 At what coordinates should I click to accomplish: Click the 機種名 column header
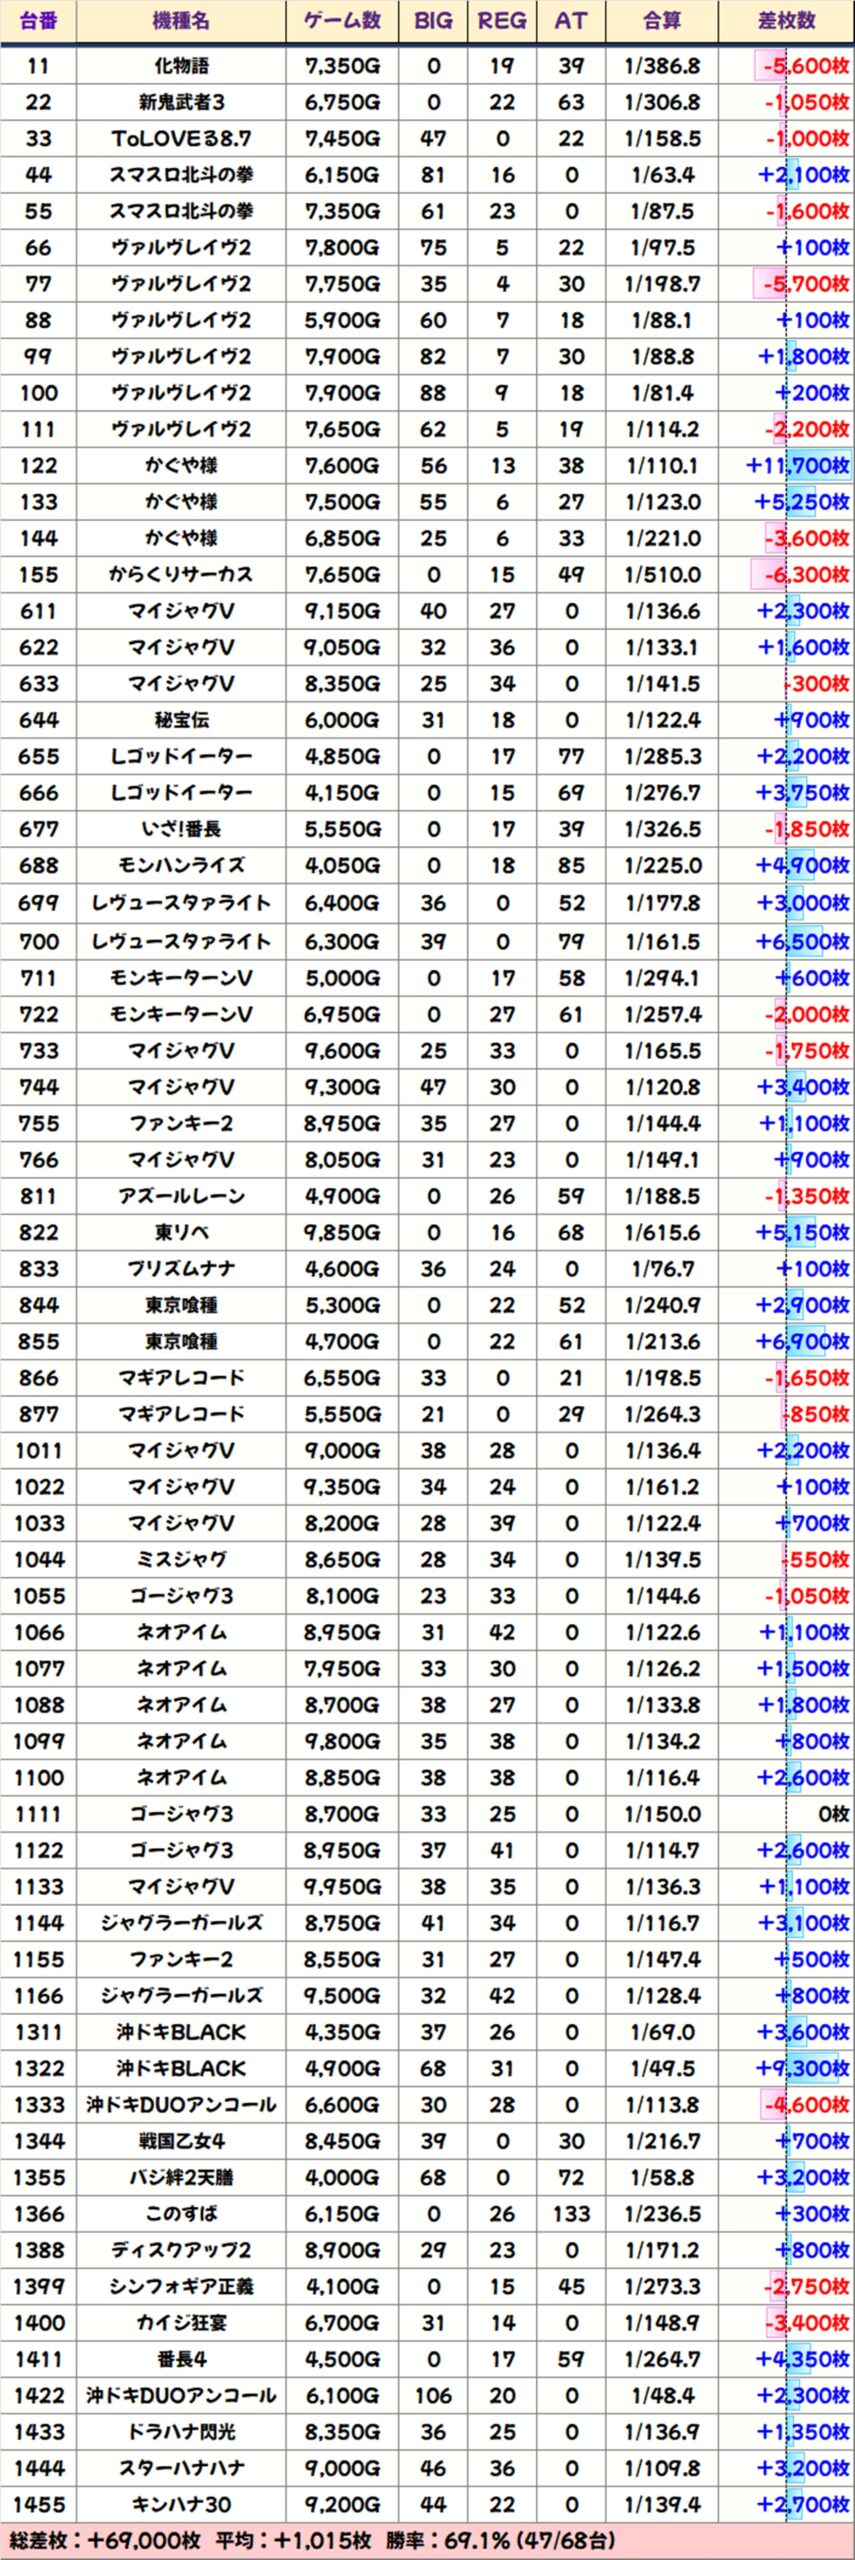click(x=181, y=21)
